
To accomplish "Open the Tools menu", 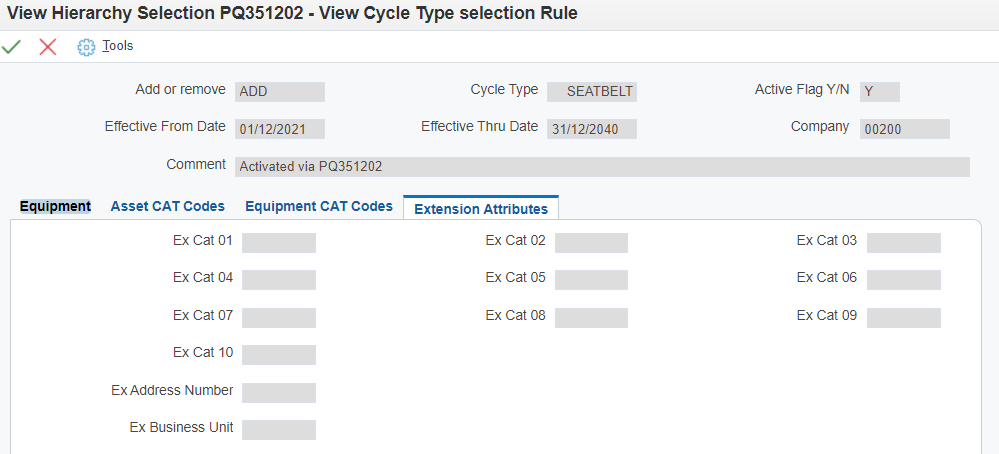I will (117, 46).
